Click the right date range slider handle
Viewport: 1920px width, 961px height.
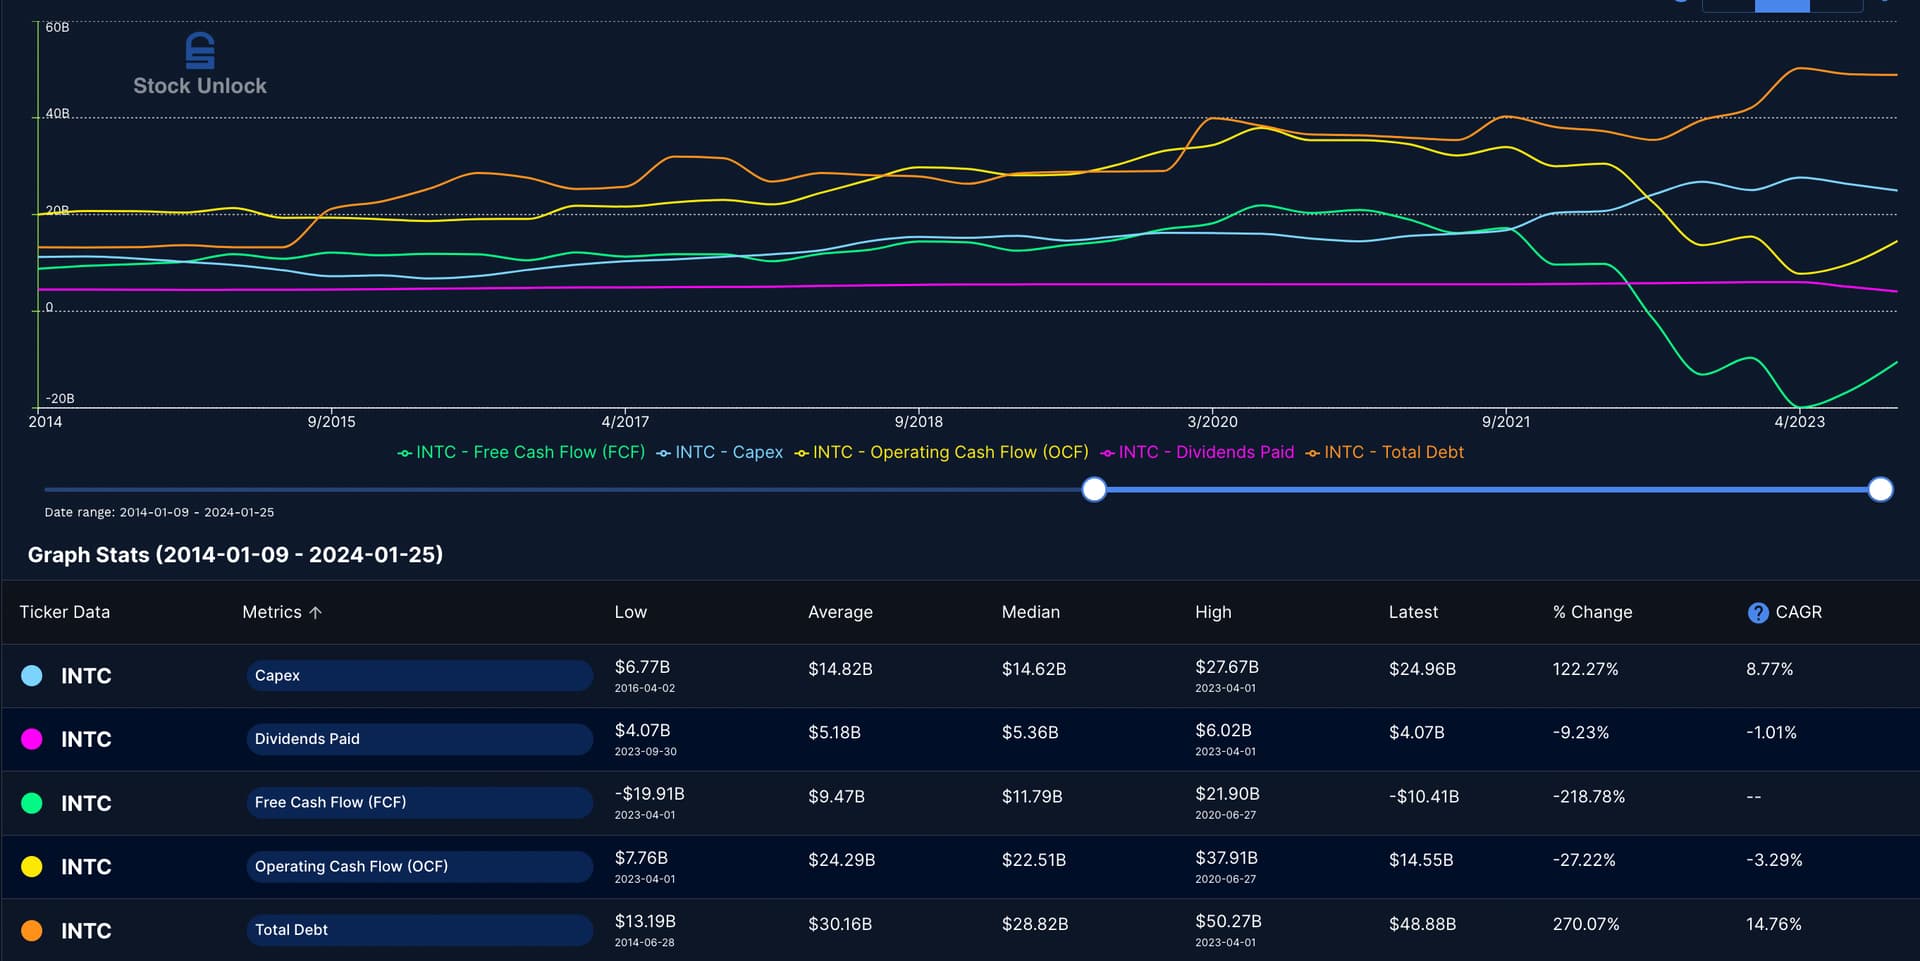[1881, 489]
